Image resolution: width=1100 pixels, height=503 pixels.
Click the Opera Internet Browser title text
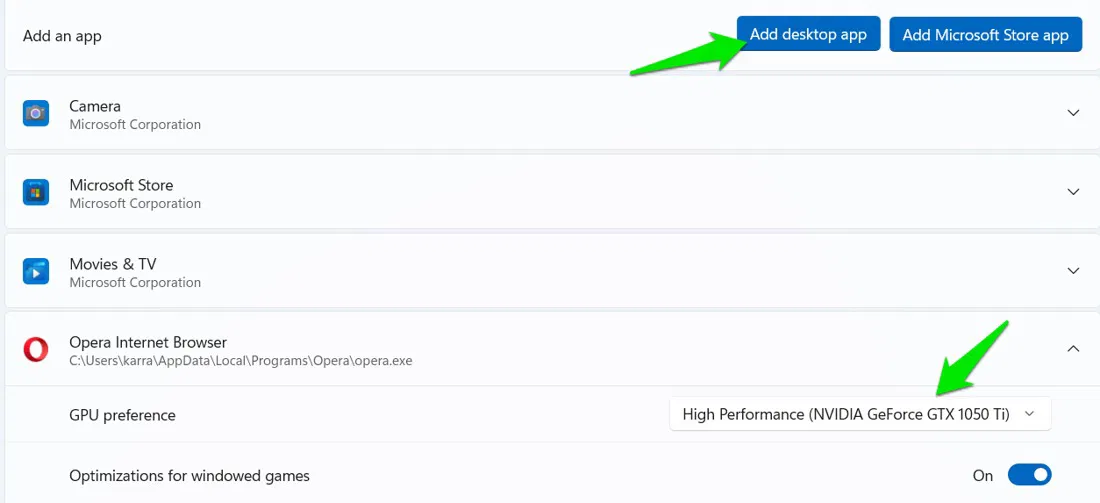[x=148, y=342]
